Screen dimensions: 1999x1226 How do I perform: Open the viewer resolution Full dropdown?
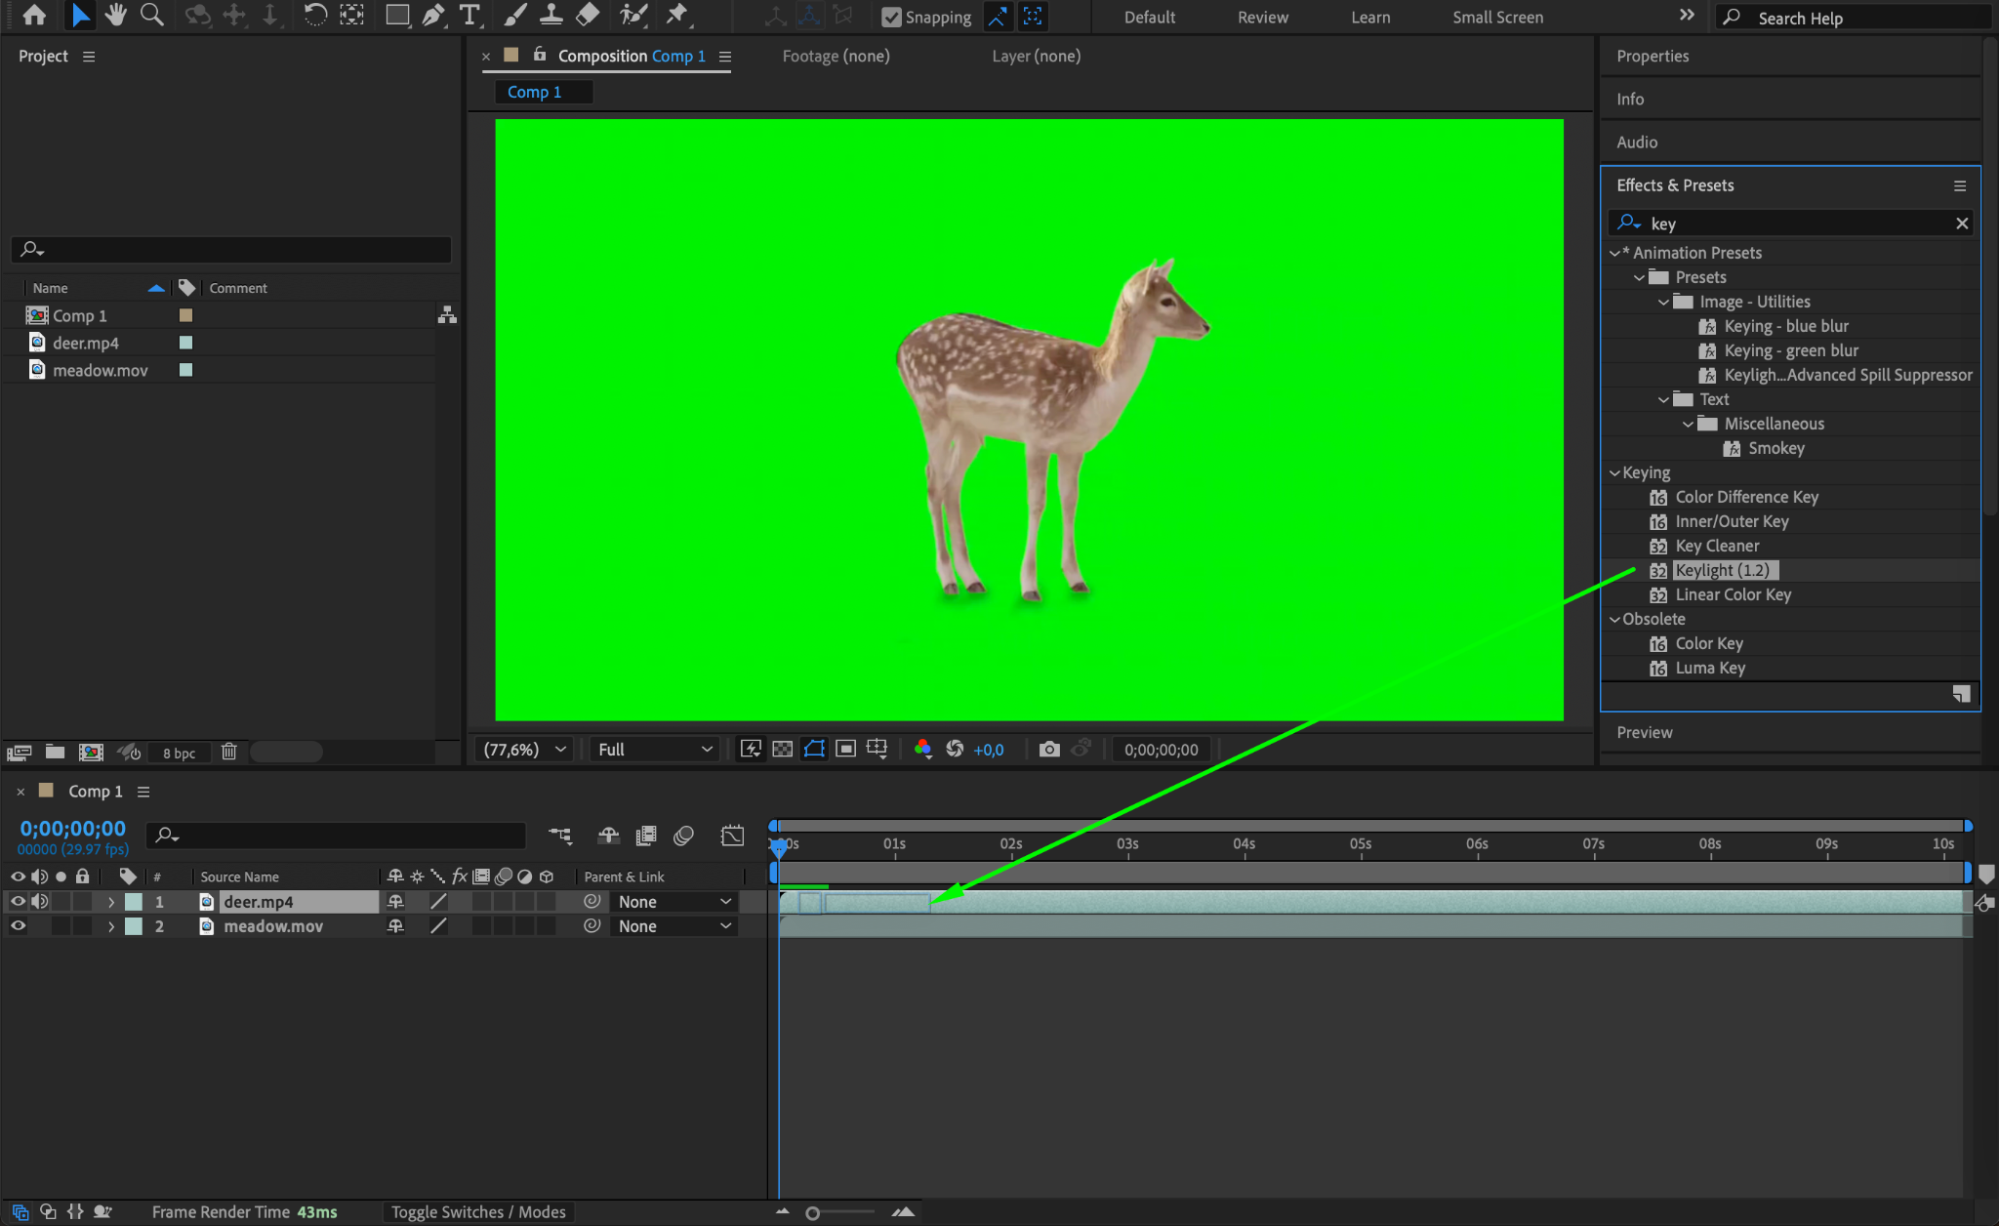[655, 749]
